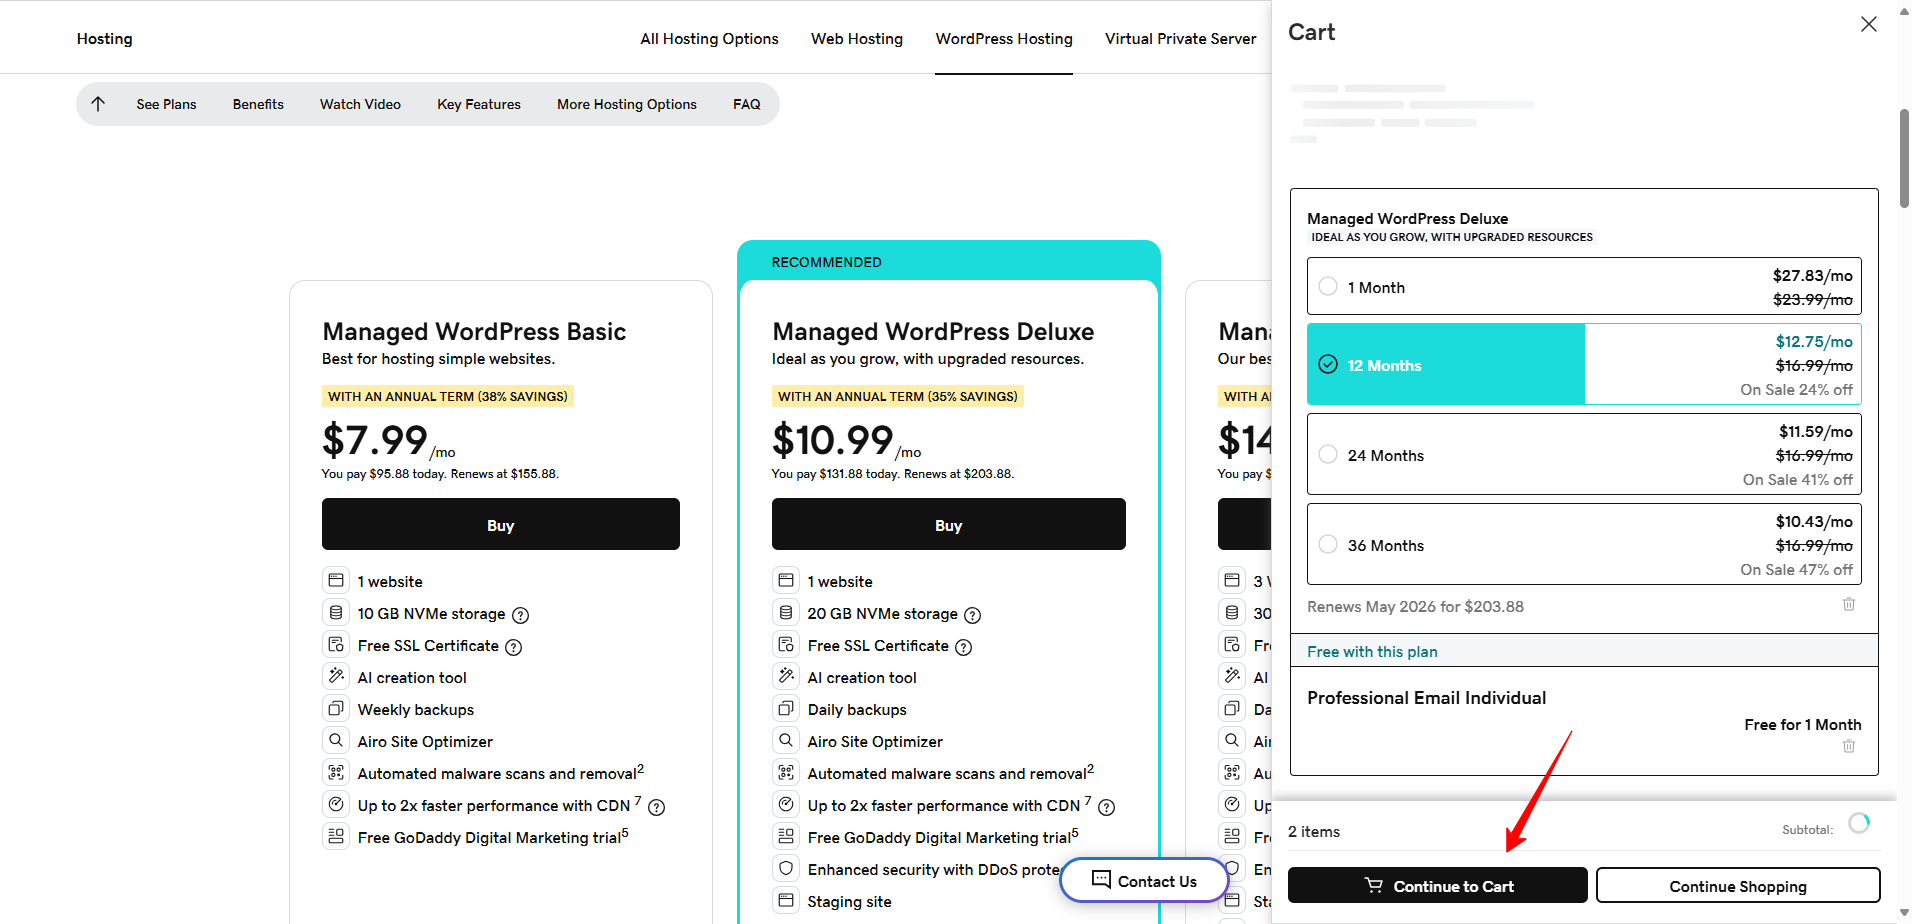
Task: Open info icon for 10 GB NVMe storage
Action: (x=521, y=615)
